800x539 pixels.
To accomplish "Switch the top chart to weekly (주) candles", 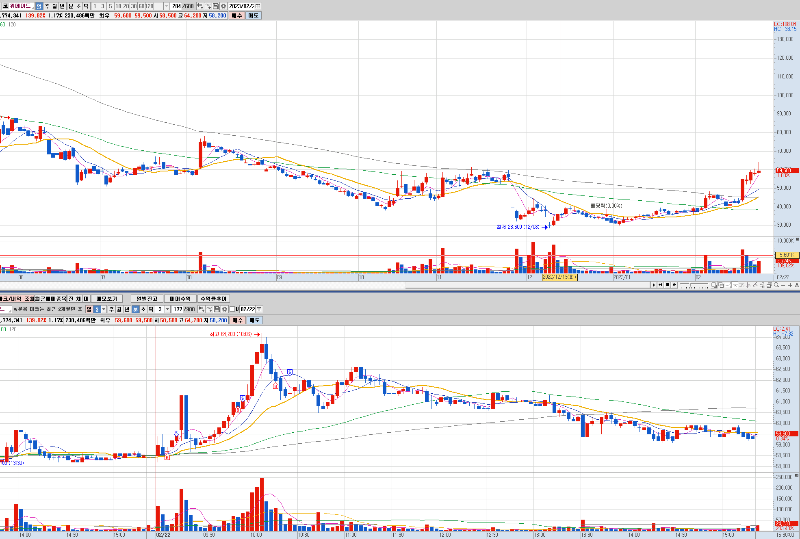I will click(47, 6).
